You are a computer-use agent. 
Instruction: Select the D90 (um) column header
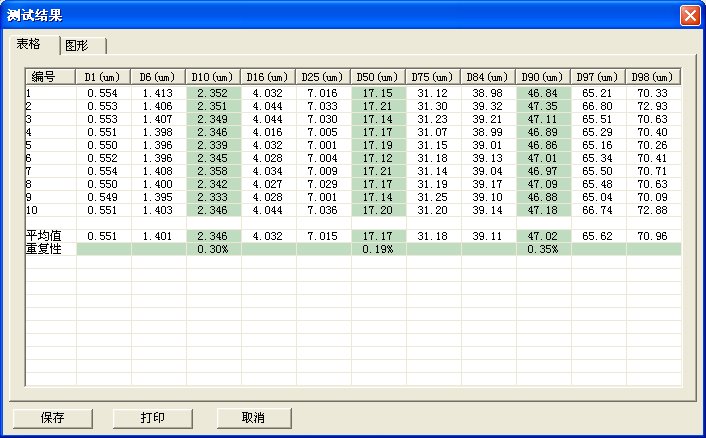(543, 76)
